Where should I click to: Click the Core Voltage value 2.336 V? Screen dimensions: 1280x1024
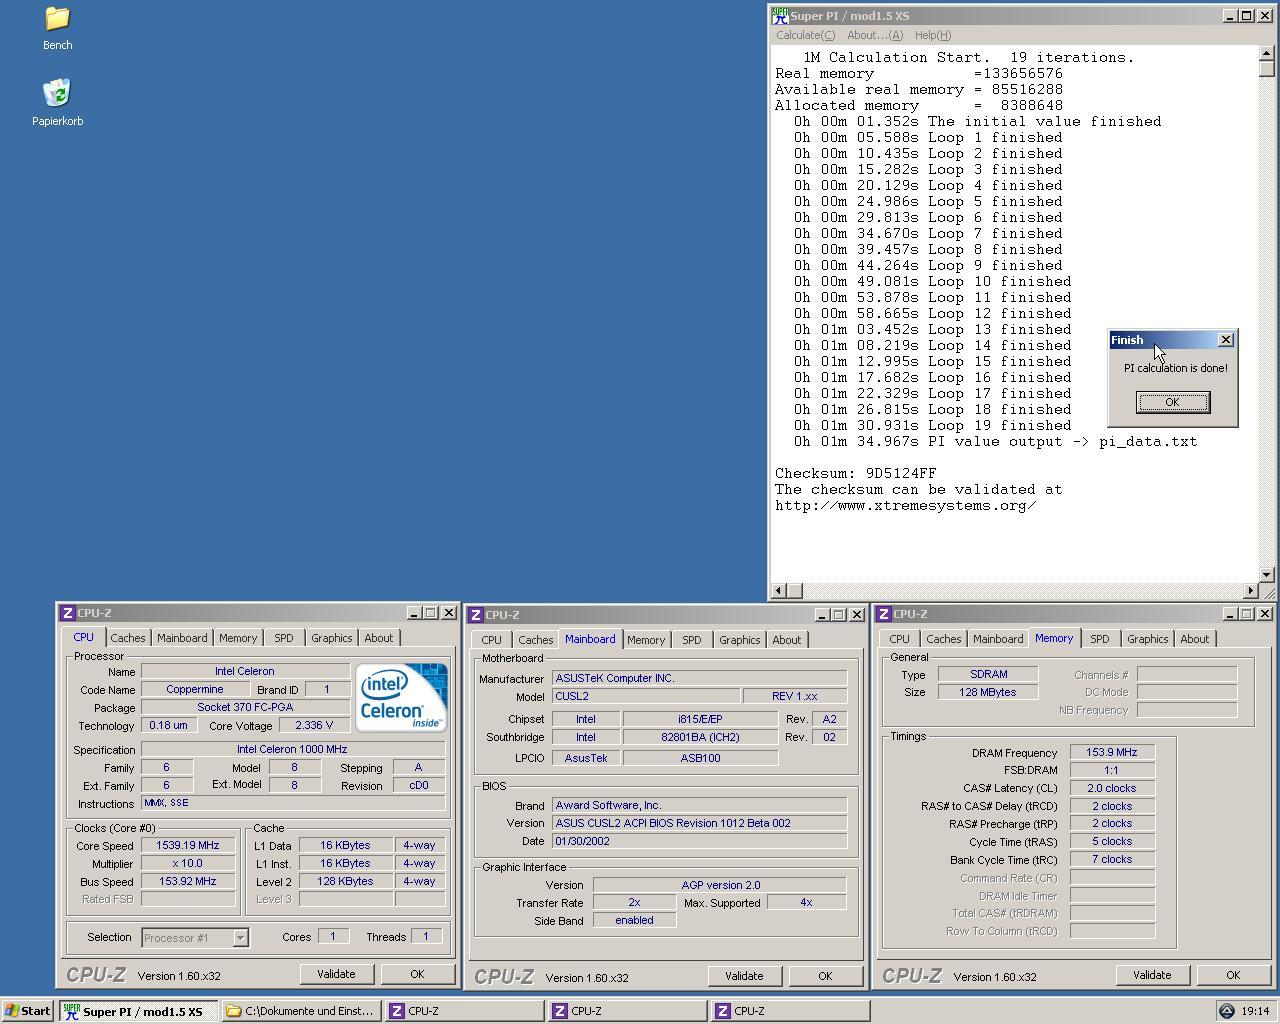point(314,726)
